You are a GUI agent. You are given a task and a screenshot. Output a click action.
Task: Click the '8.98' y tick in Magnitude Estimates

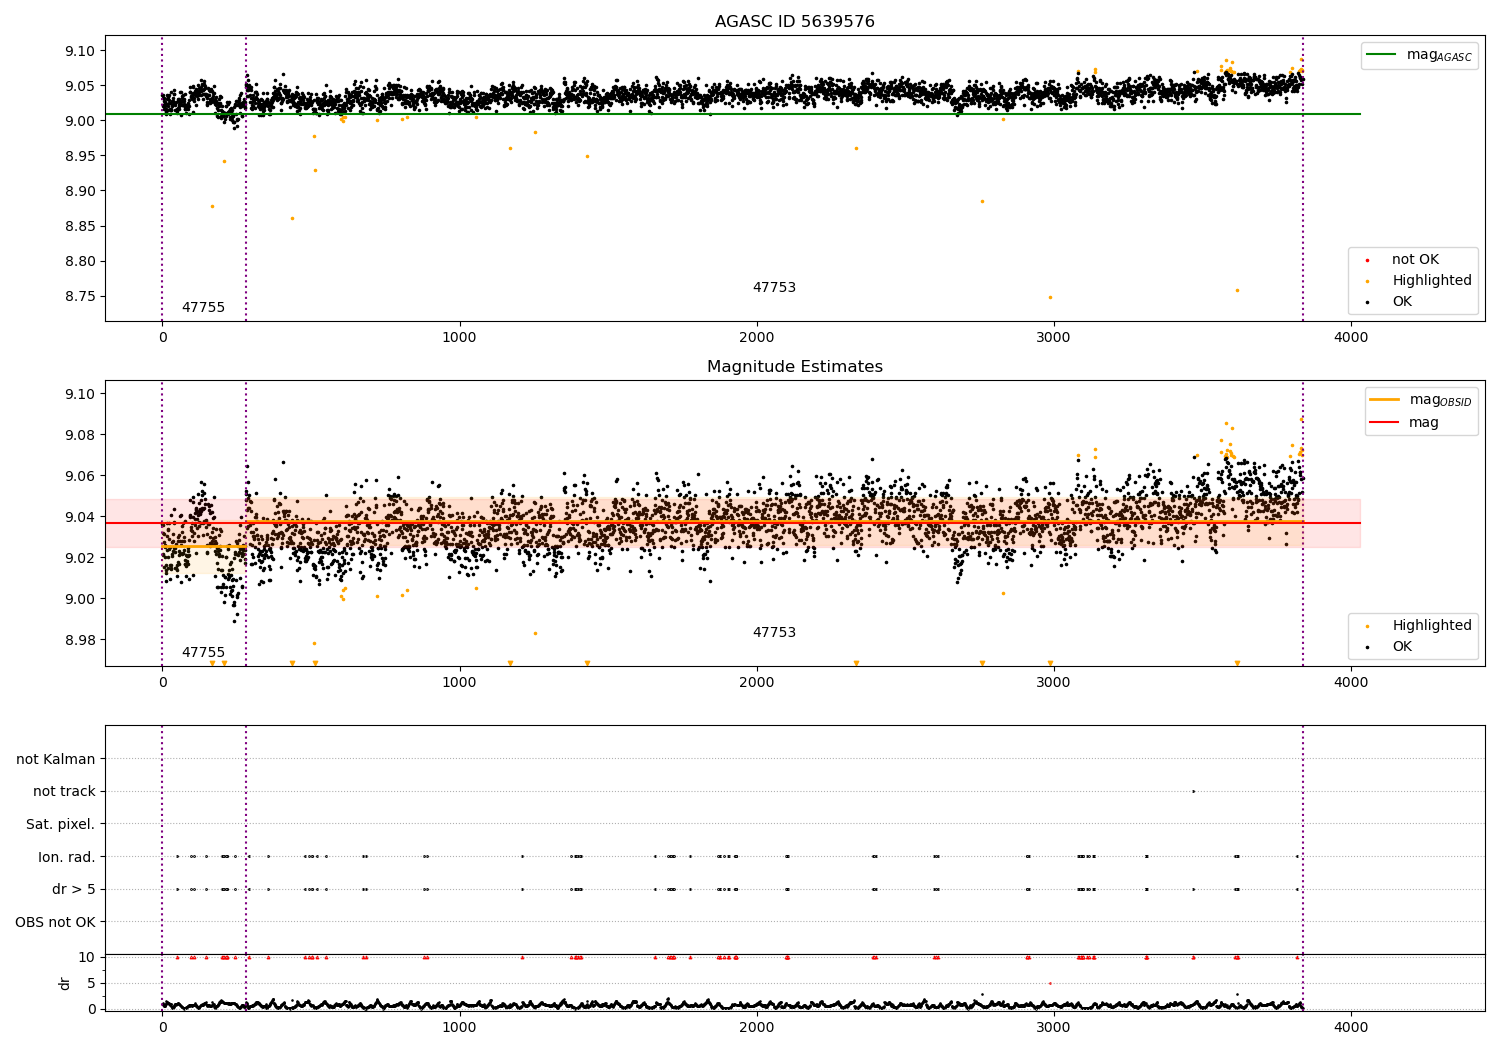[79, 640]
